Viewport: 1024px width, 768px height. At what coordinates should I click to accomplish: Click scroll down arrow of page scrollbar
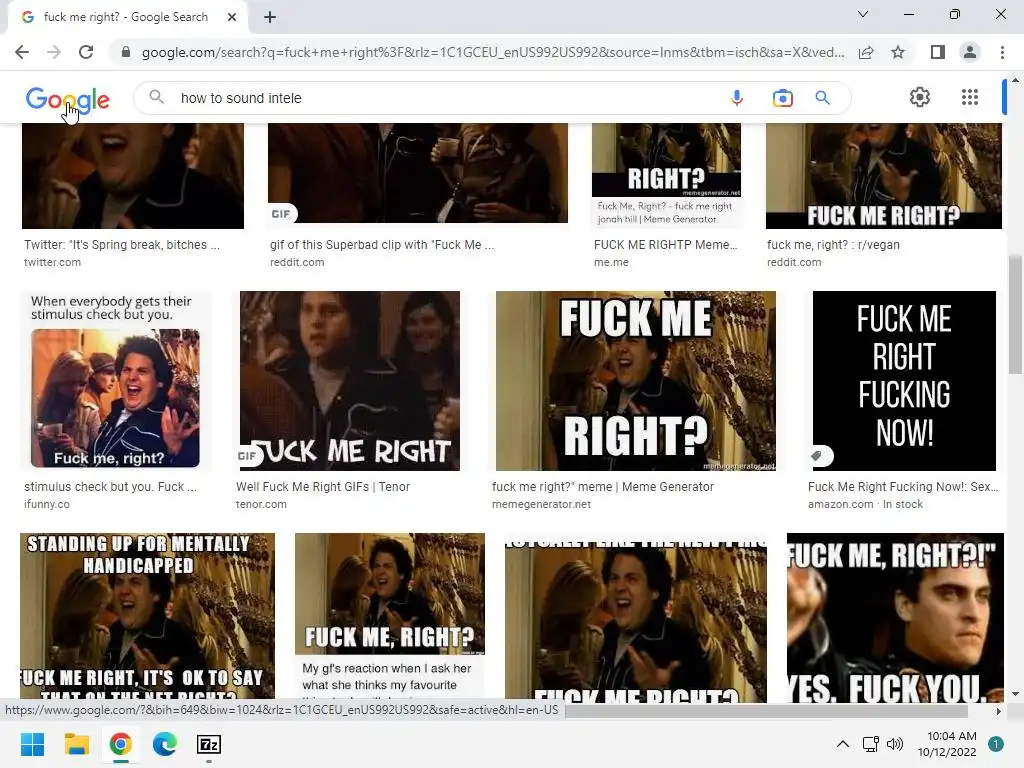pyautogui.click(x=1015, y=694)
